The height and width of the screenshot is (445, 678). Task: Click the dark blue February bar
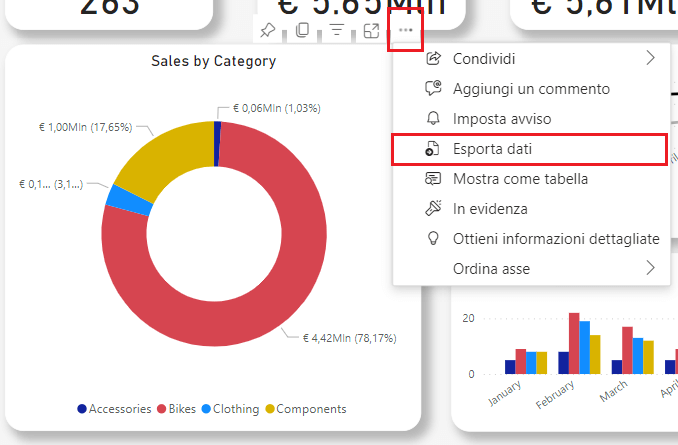pos(564,363)
